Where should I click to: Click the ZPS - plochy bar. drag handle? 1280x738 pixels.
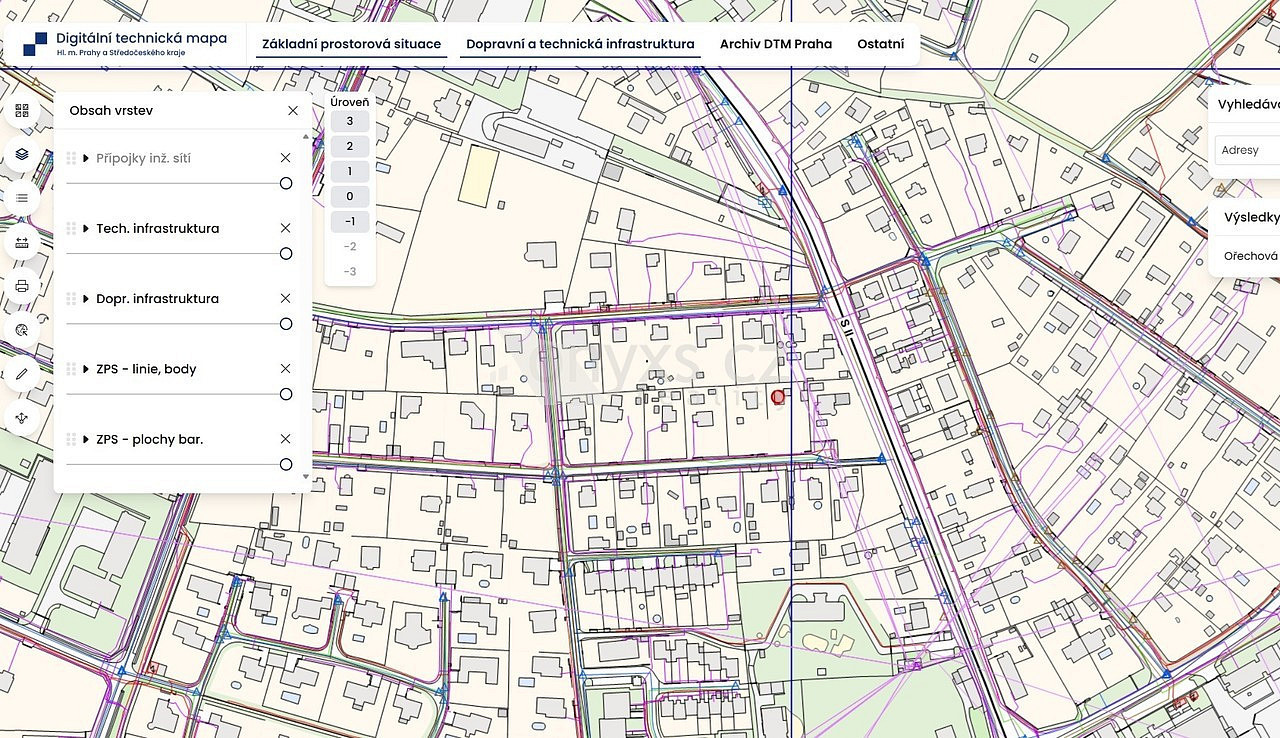71,439
